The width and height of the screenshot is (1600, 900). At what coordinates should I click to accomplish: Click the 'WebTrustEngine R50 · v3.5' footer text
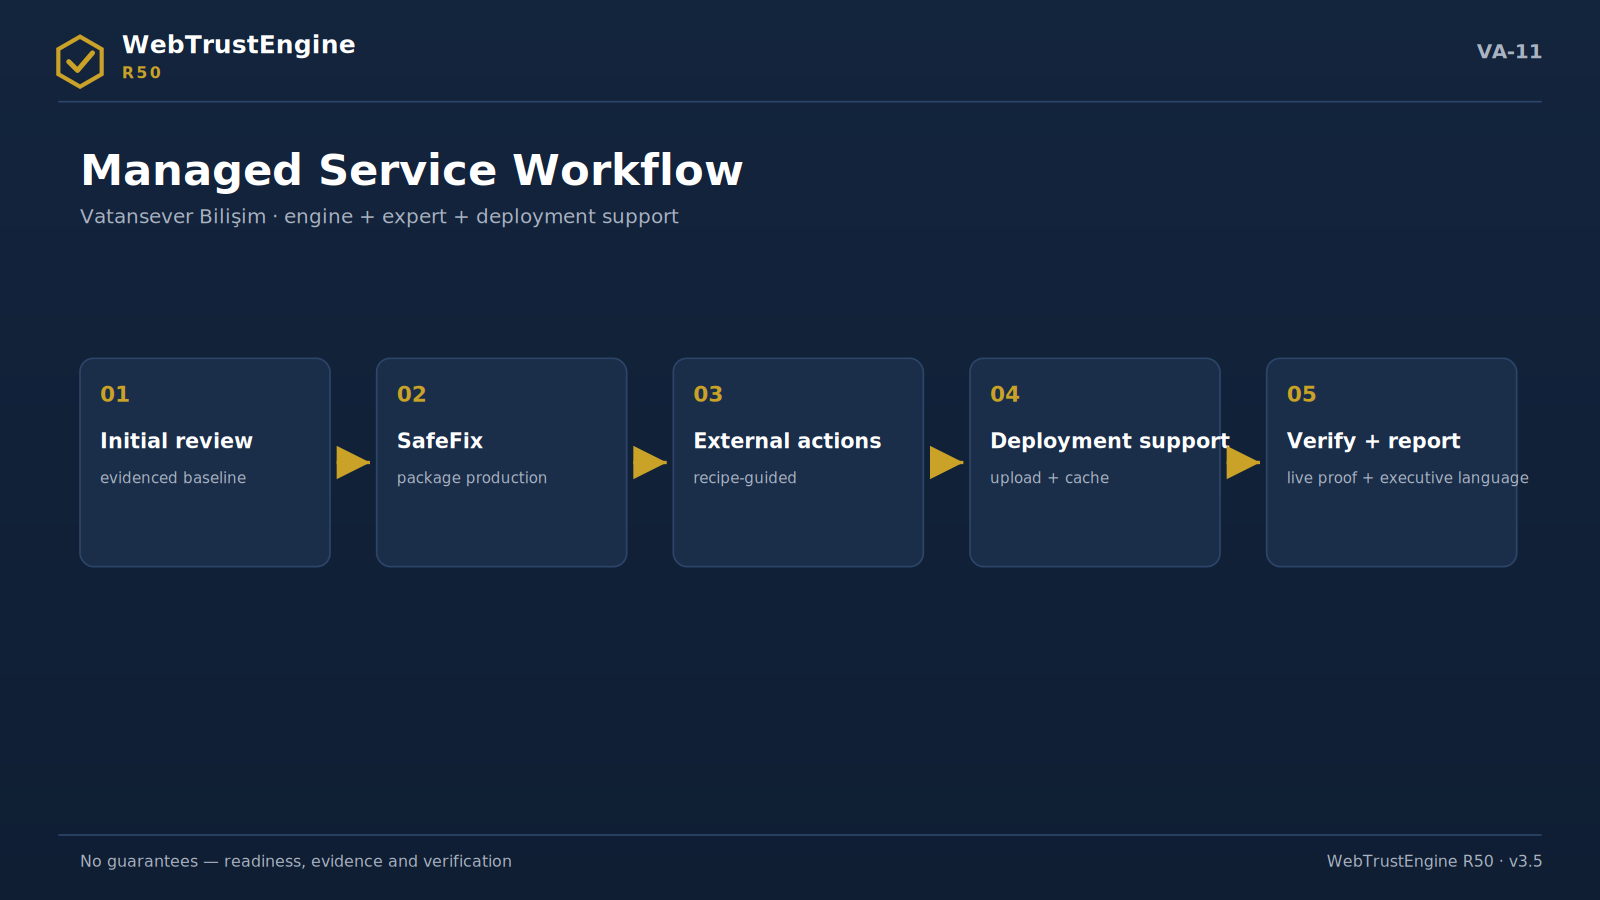point(1434,861)
